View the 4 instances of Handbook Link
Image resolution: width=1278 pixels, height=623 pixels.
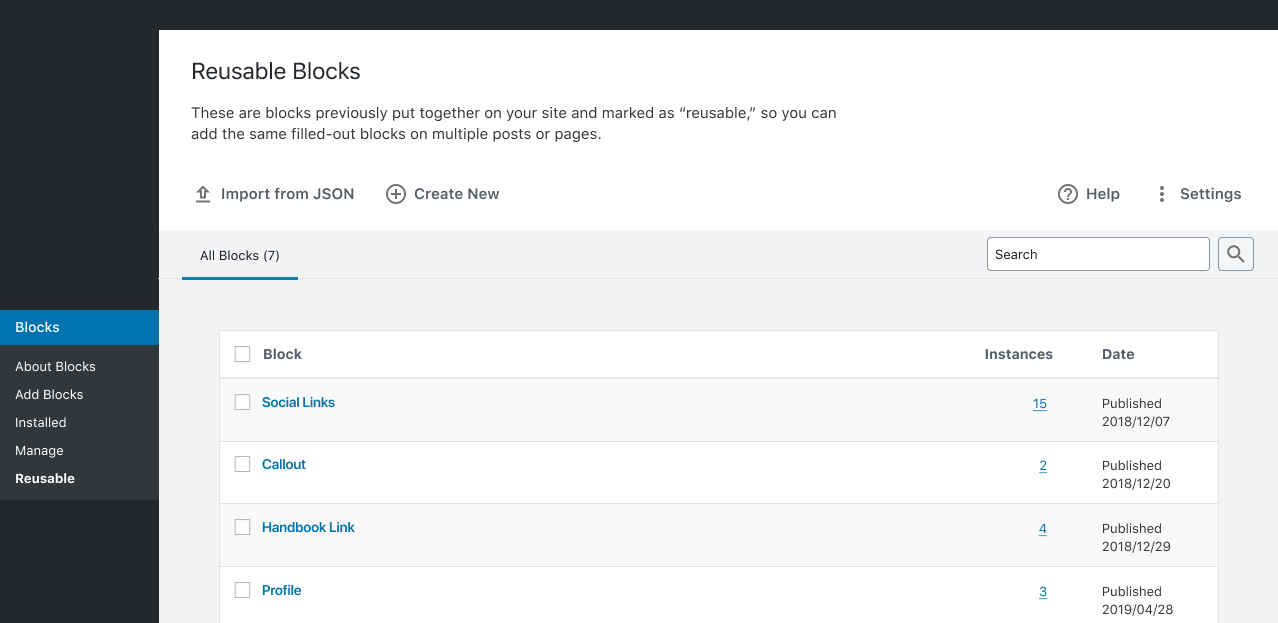pos(1042,528)
